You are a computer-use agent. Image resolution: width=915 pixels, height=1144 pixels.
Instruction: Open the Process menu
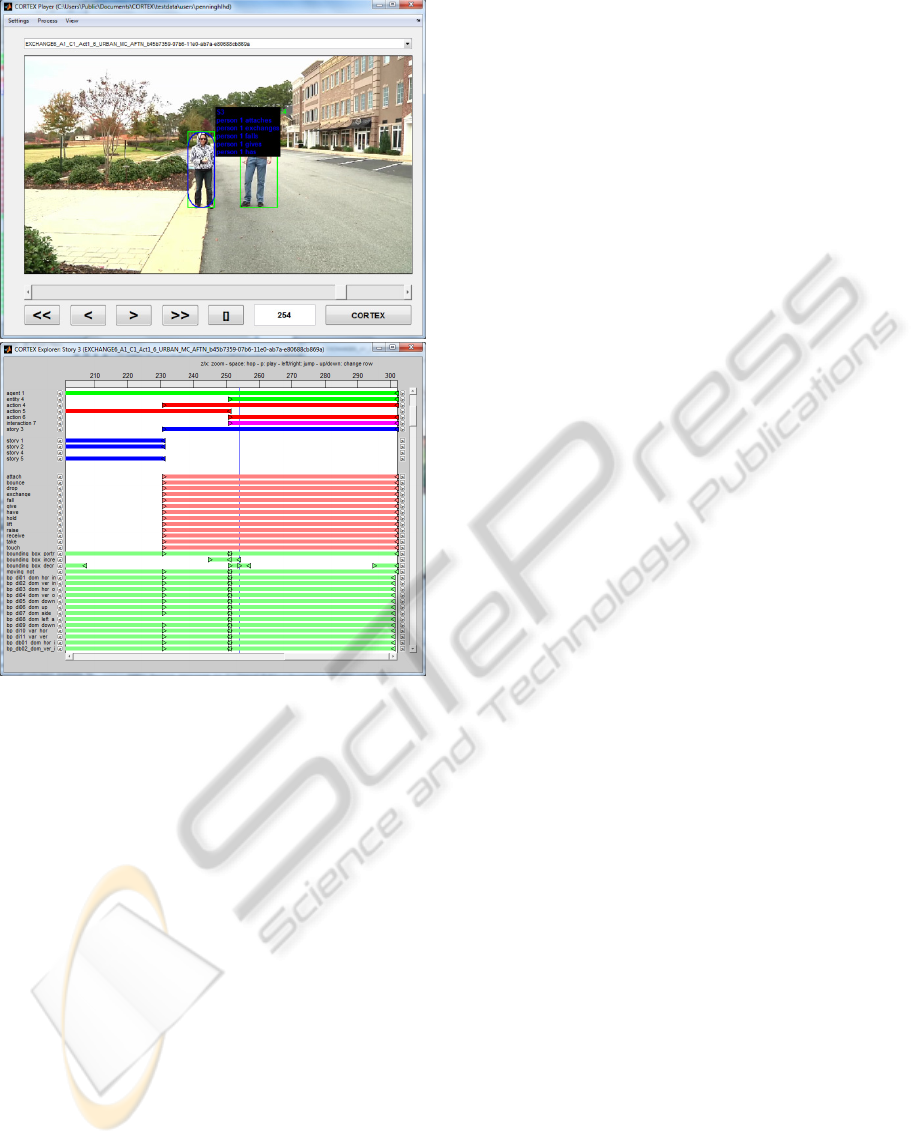pyautogui.click(x=47, y=20)
